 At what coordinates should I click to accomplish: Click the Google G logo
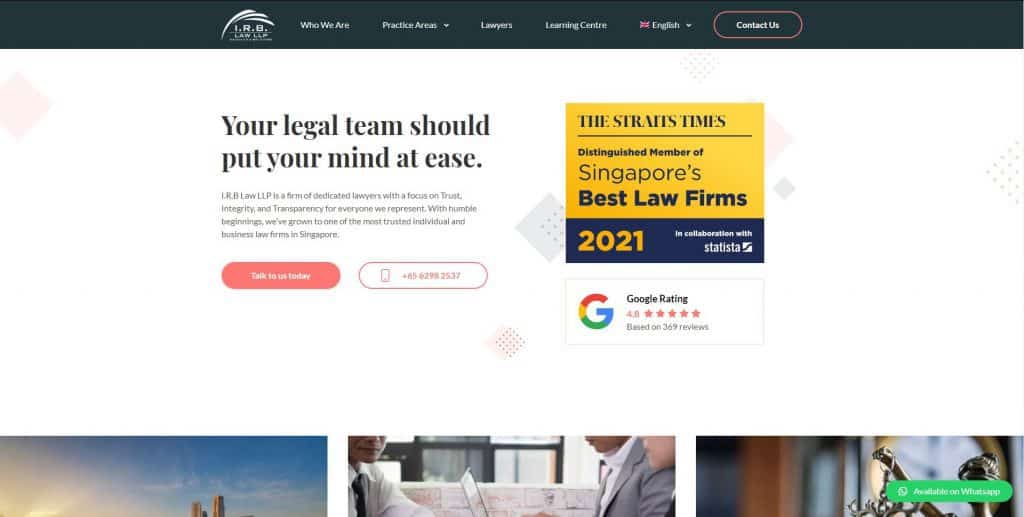[596, 311]
